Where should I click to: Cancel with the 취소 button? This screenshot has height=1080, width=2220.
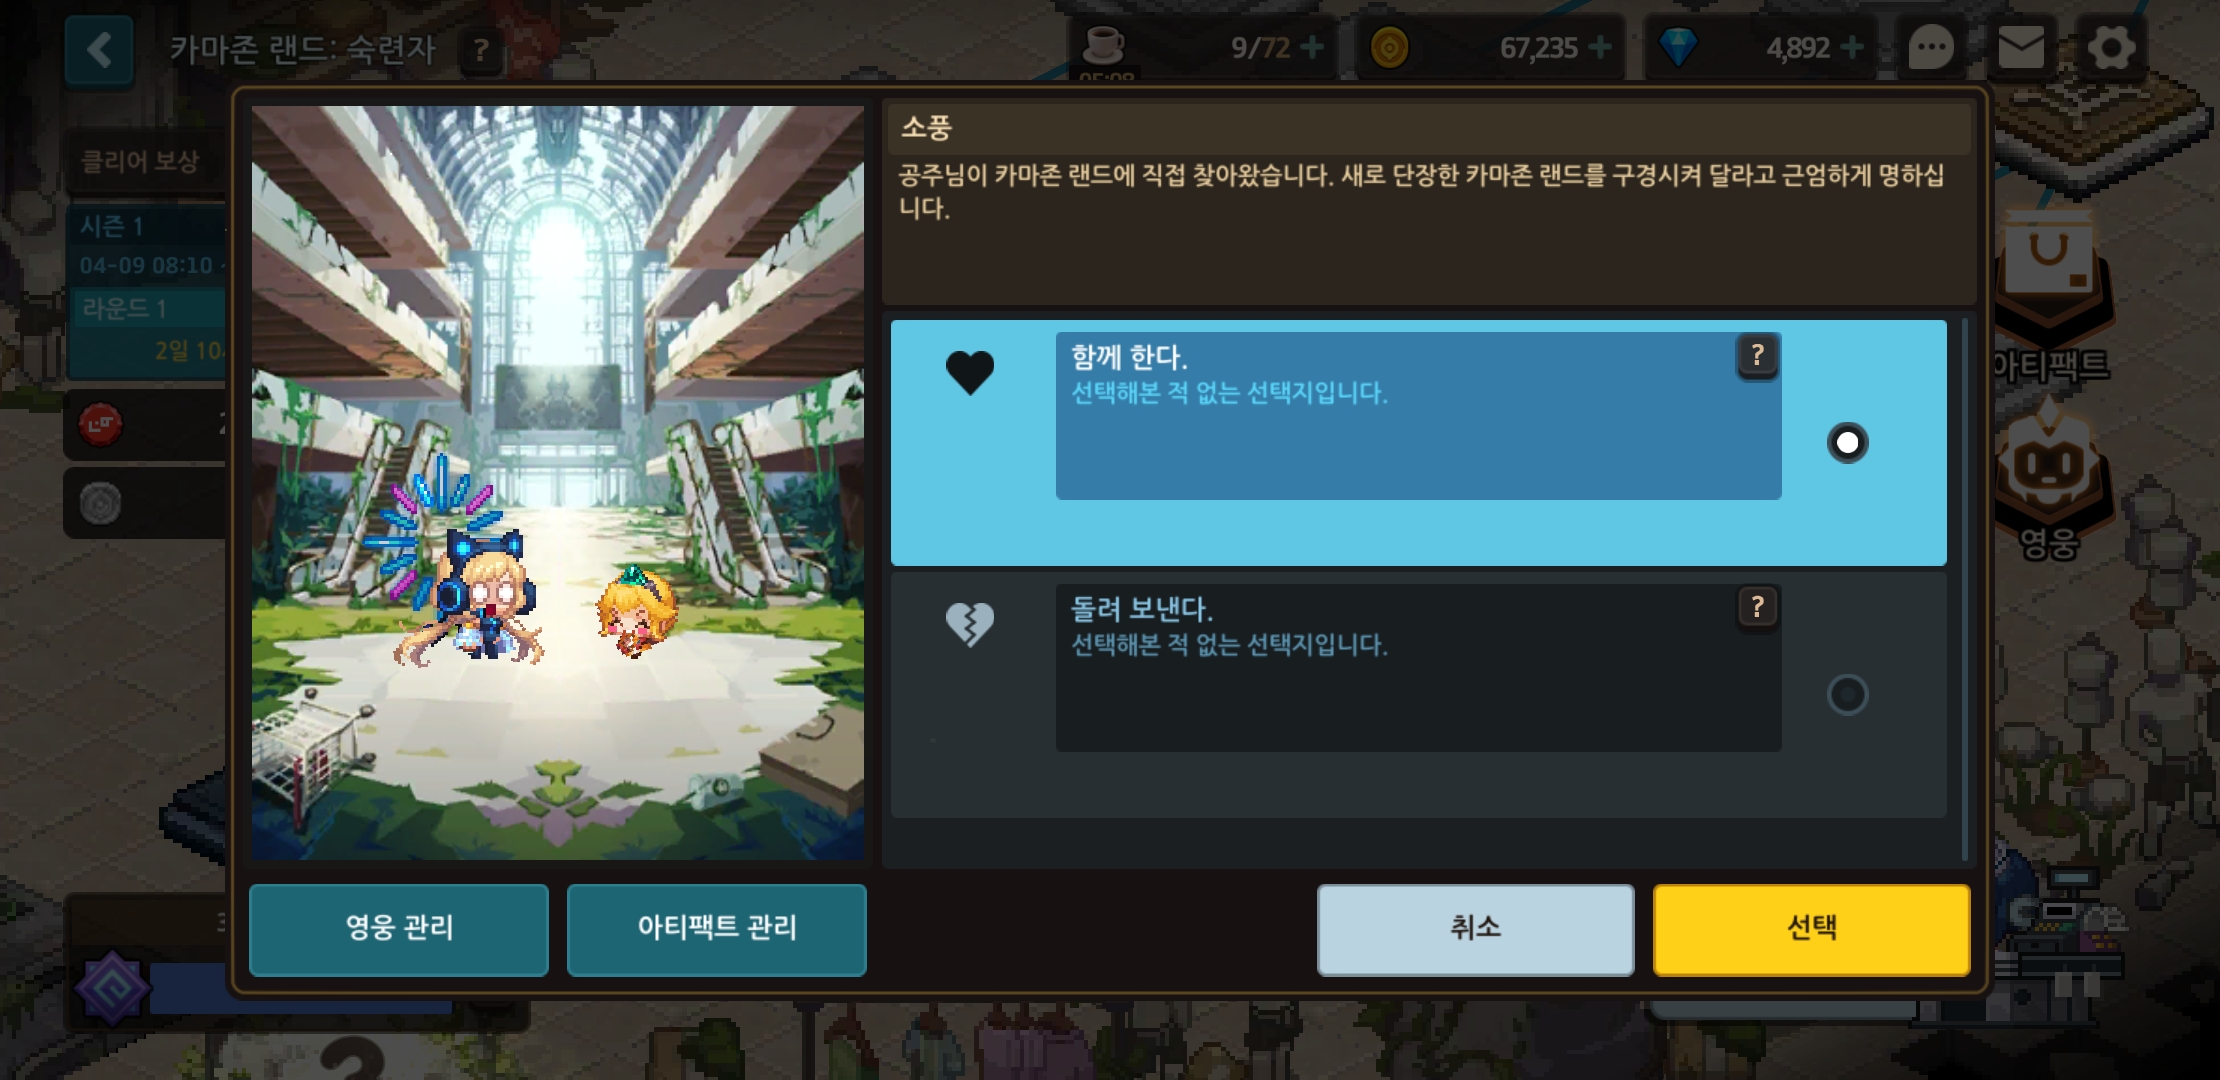[1476, 929]
